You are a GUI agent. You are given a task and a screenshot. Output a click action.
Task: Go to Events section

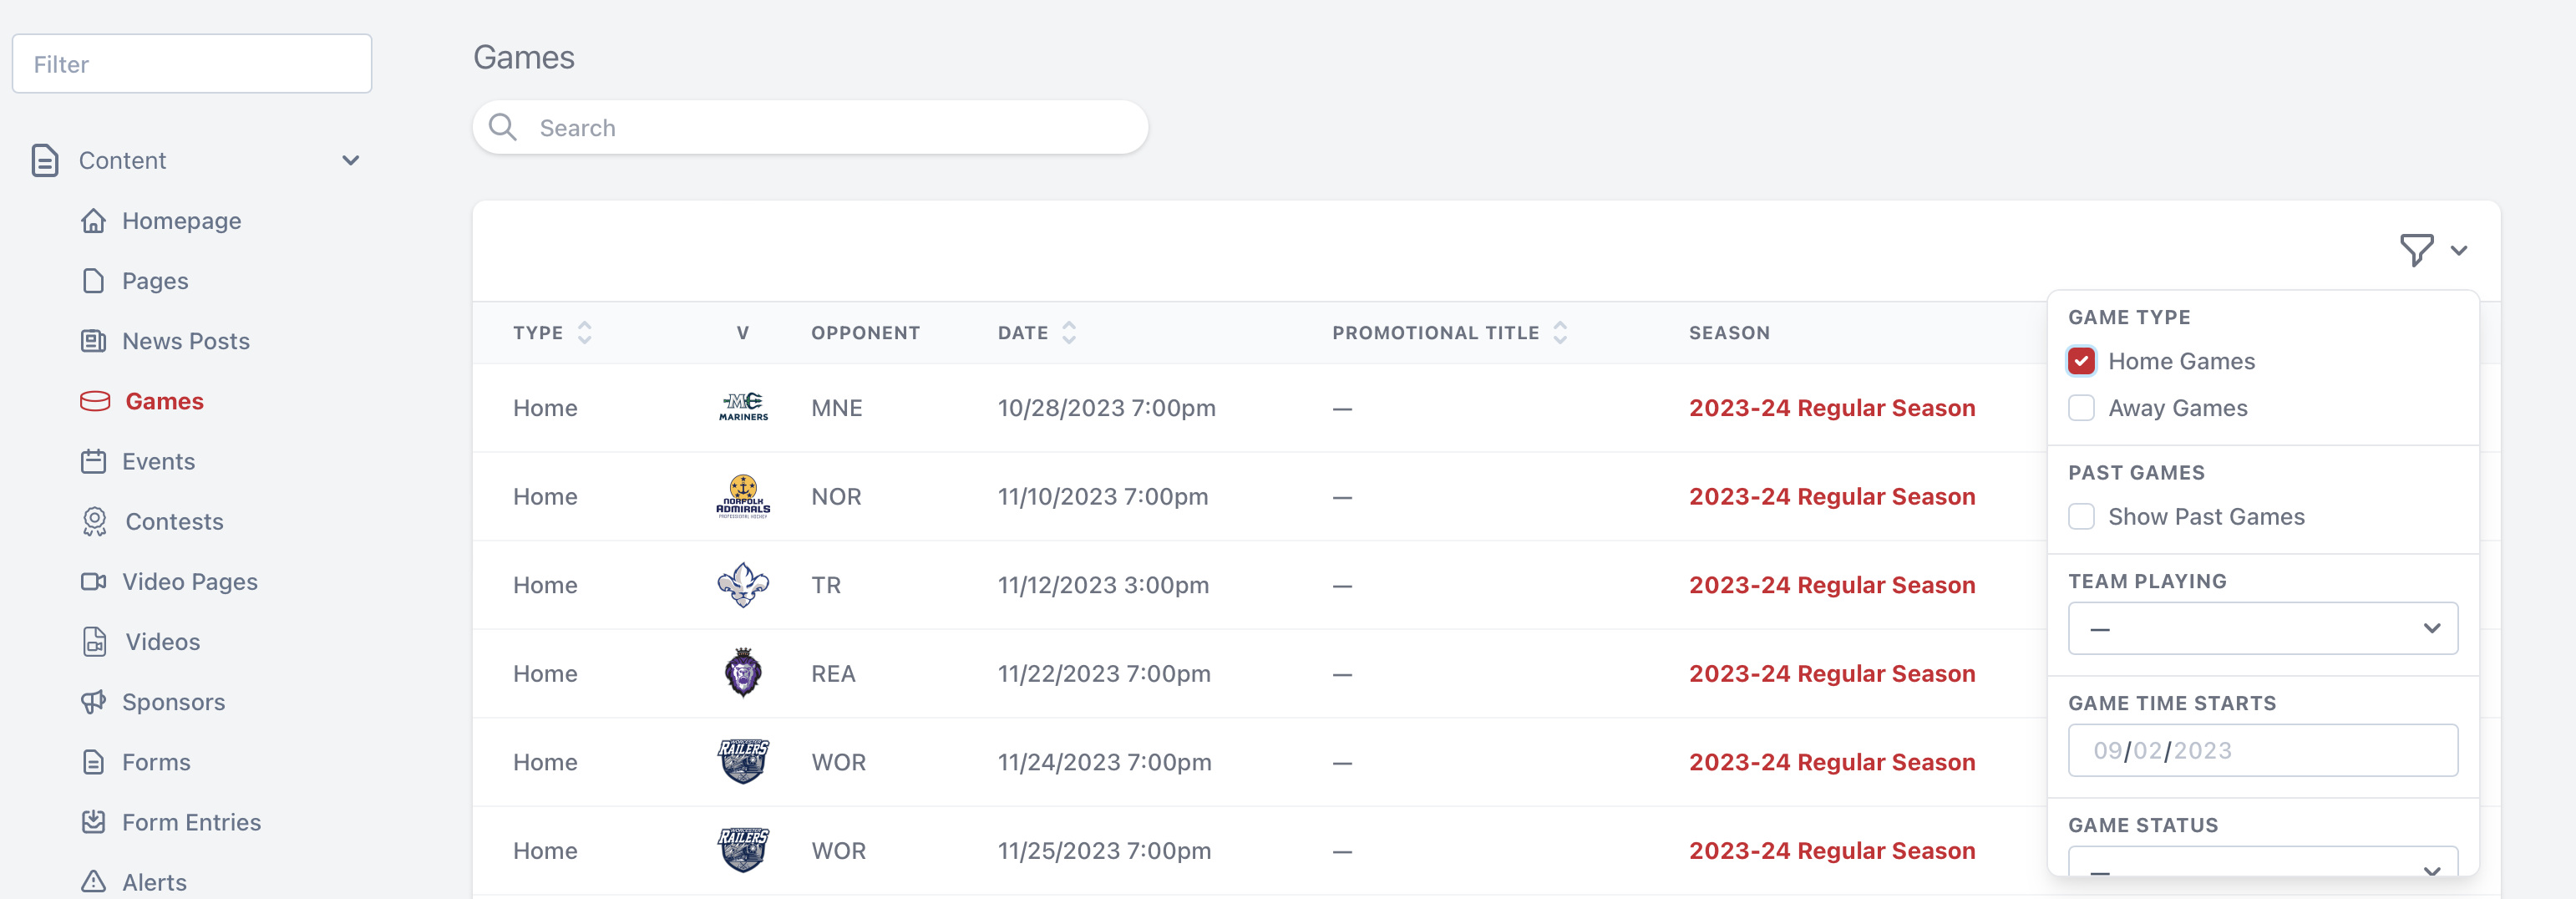[x=158, y=461]
